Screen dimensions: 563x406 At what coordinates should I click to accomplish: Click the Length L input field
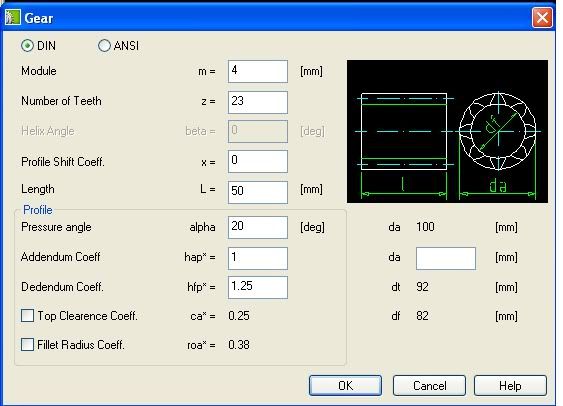click(x=258, y=192)
